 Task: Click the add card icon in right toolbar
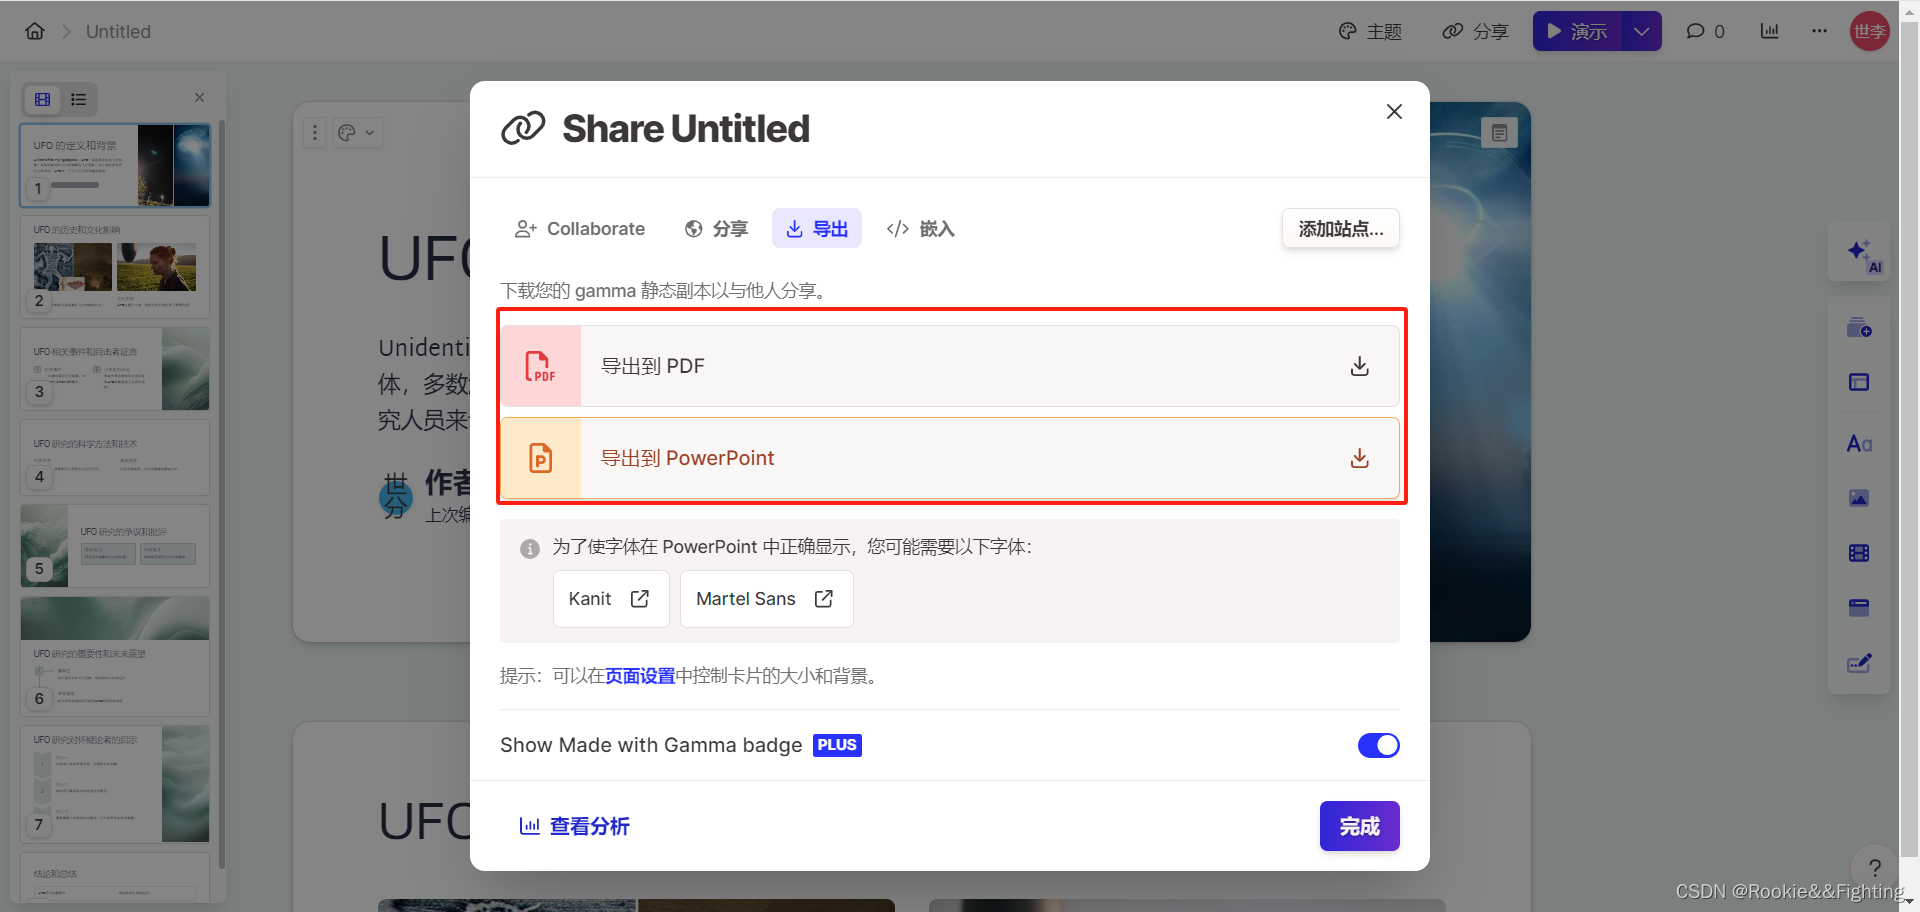pos(1859,328)
